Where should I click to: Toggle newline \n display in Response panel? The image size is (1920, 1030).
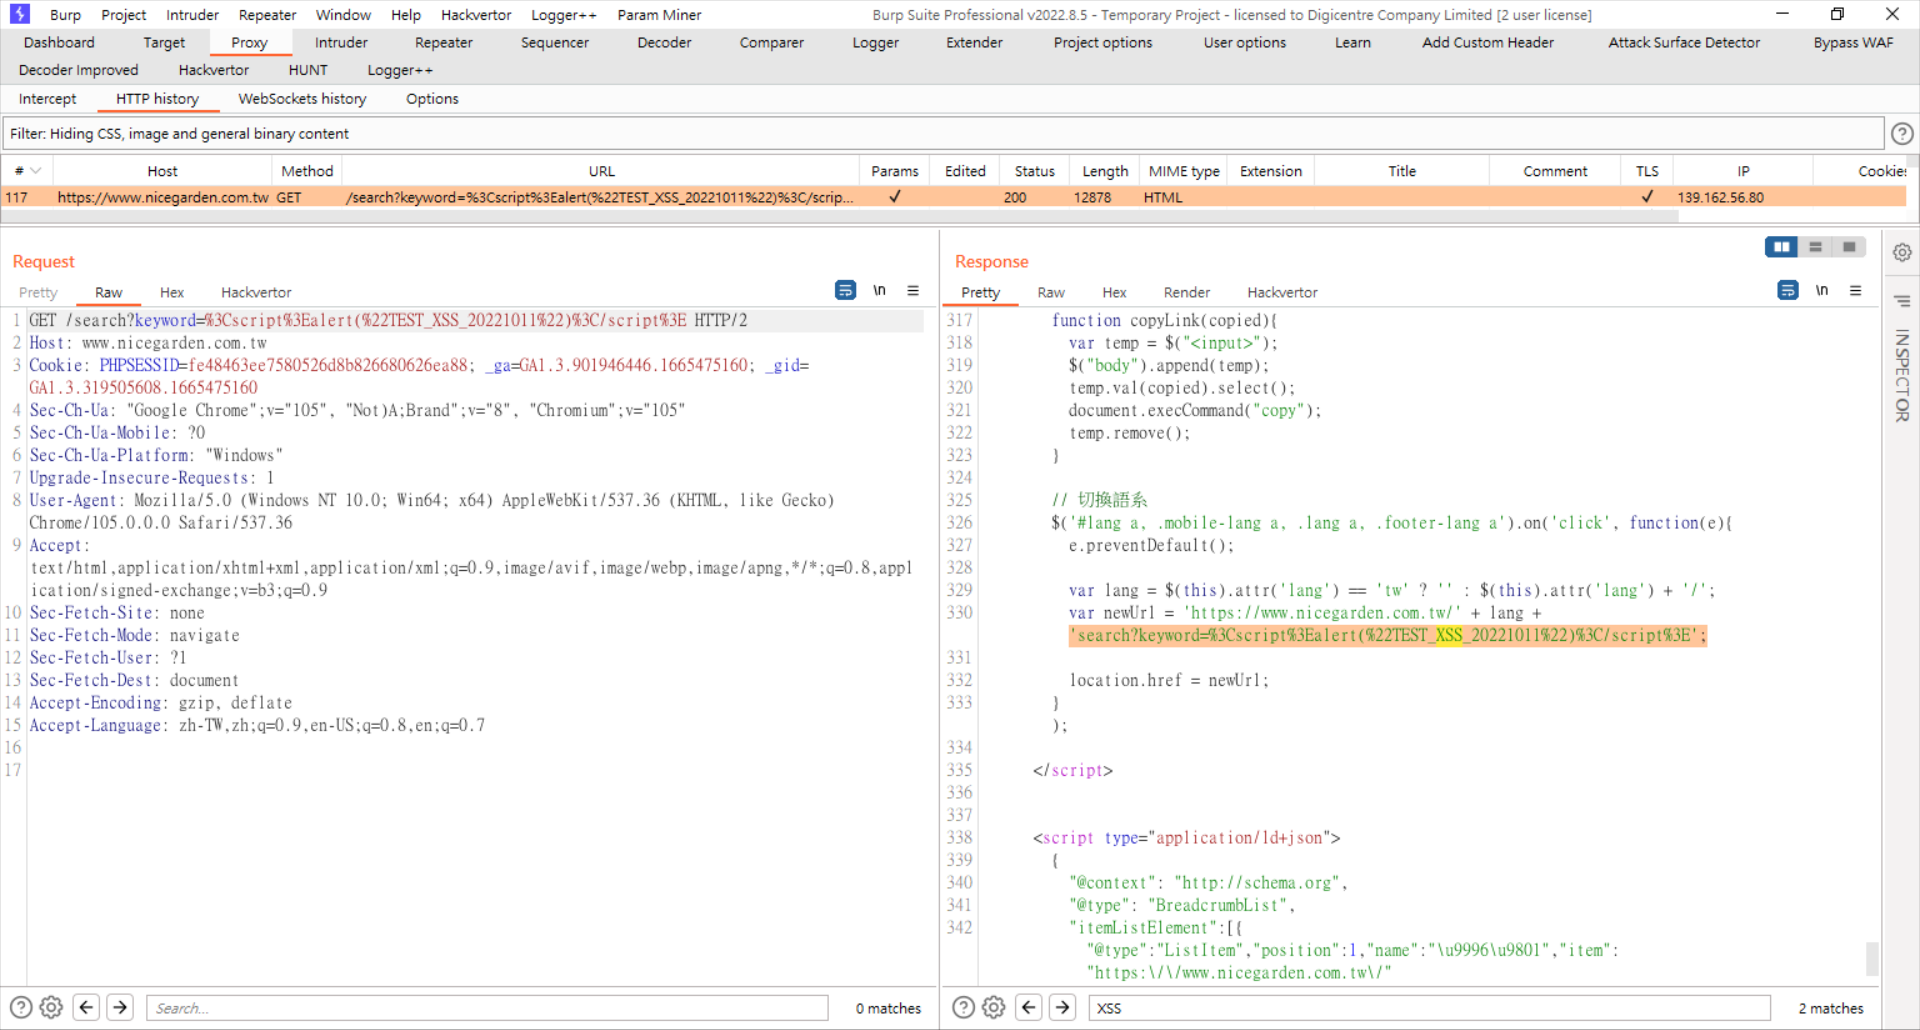[1822, 290]
